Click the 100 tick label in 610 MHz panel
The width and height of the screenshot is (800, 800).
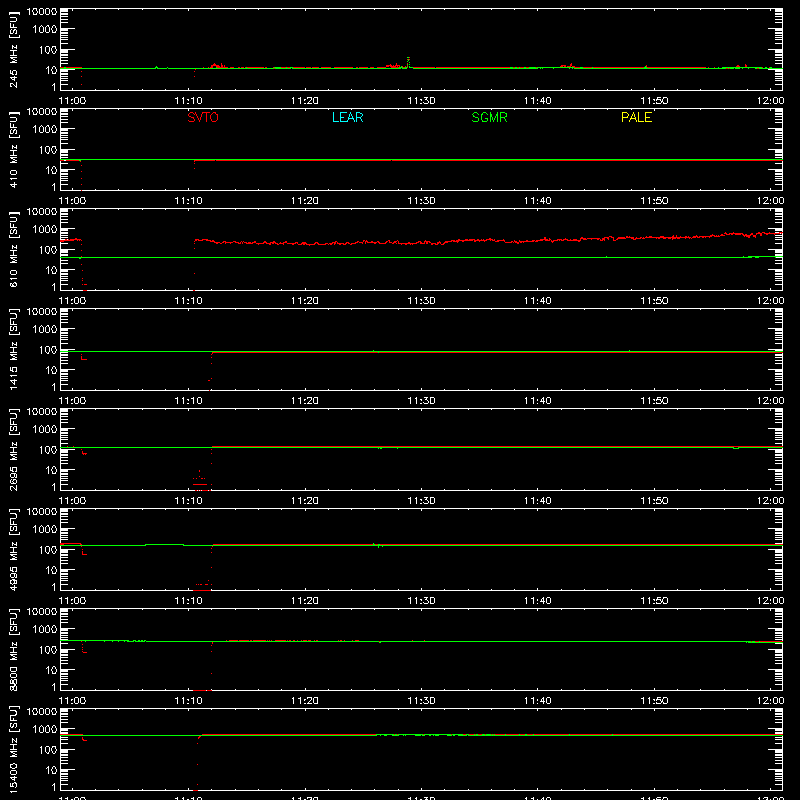pyautogui.click(x=48, y=250)
